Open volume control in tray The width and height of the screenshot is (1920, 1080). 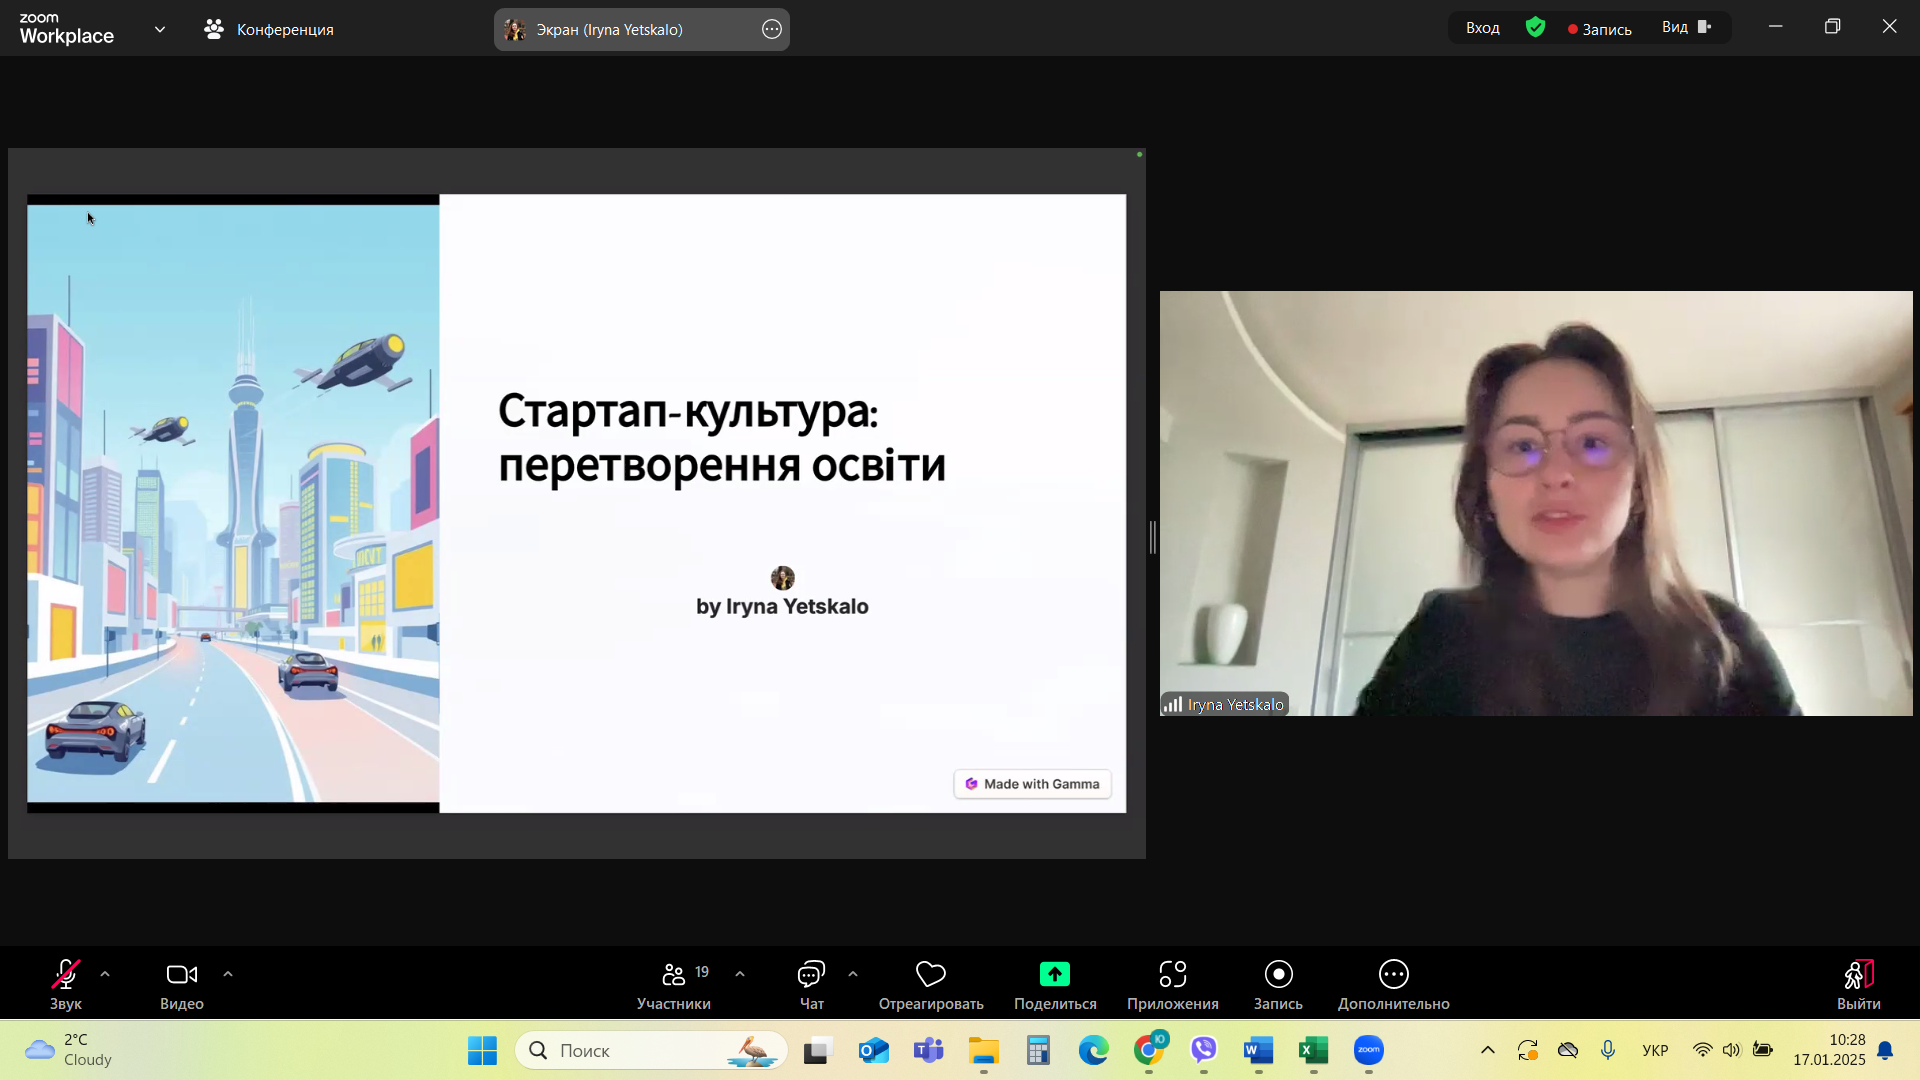click(1732, 1050)
